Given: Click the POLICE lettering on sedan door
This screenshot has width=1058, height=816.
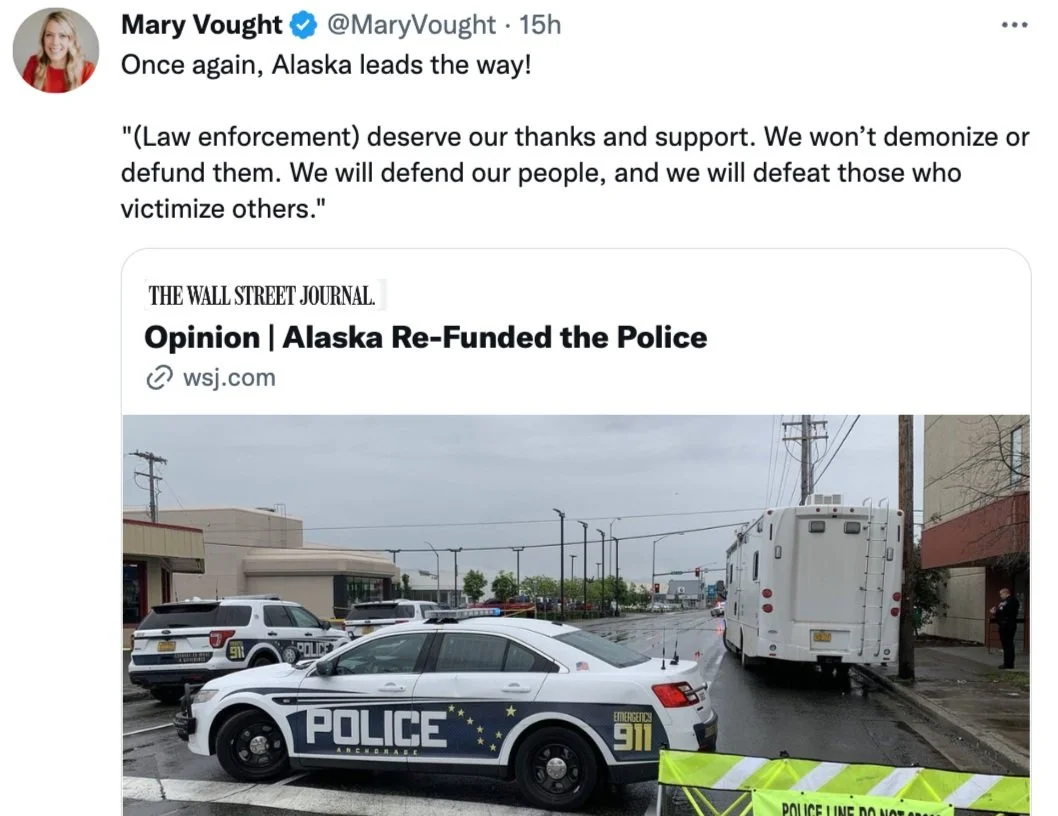Looking at the screenshot, I should (375, 728).
